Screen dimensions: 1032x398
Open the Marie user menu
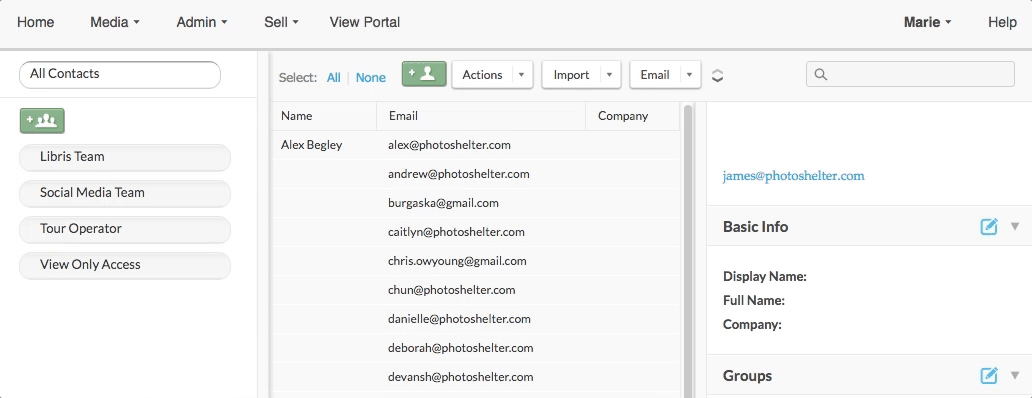pyautogui.click(x=928, y=22)
